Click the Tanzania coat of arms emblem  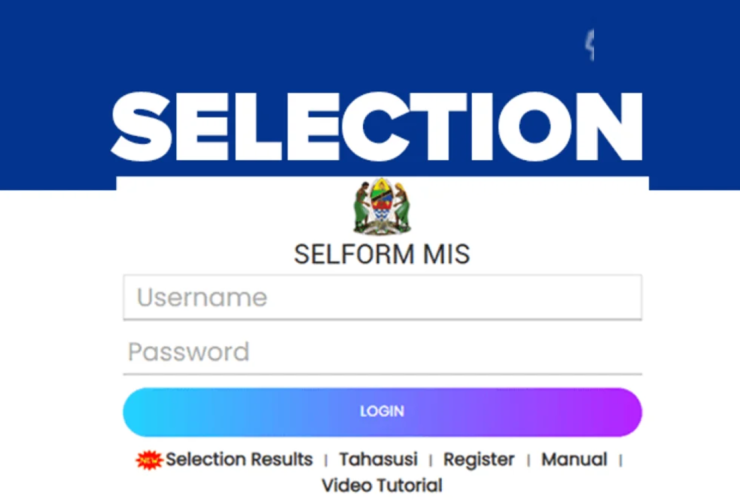click(x=381, y=207)
